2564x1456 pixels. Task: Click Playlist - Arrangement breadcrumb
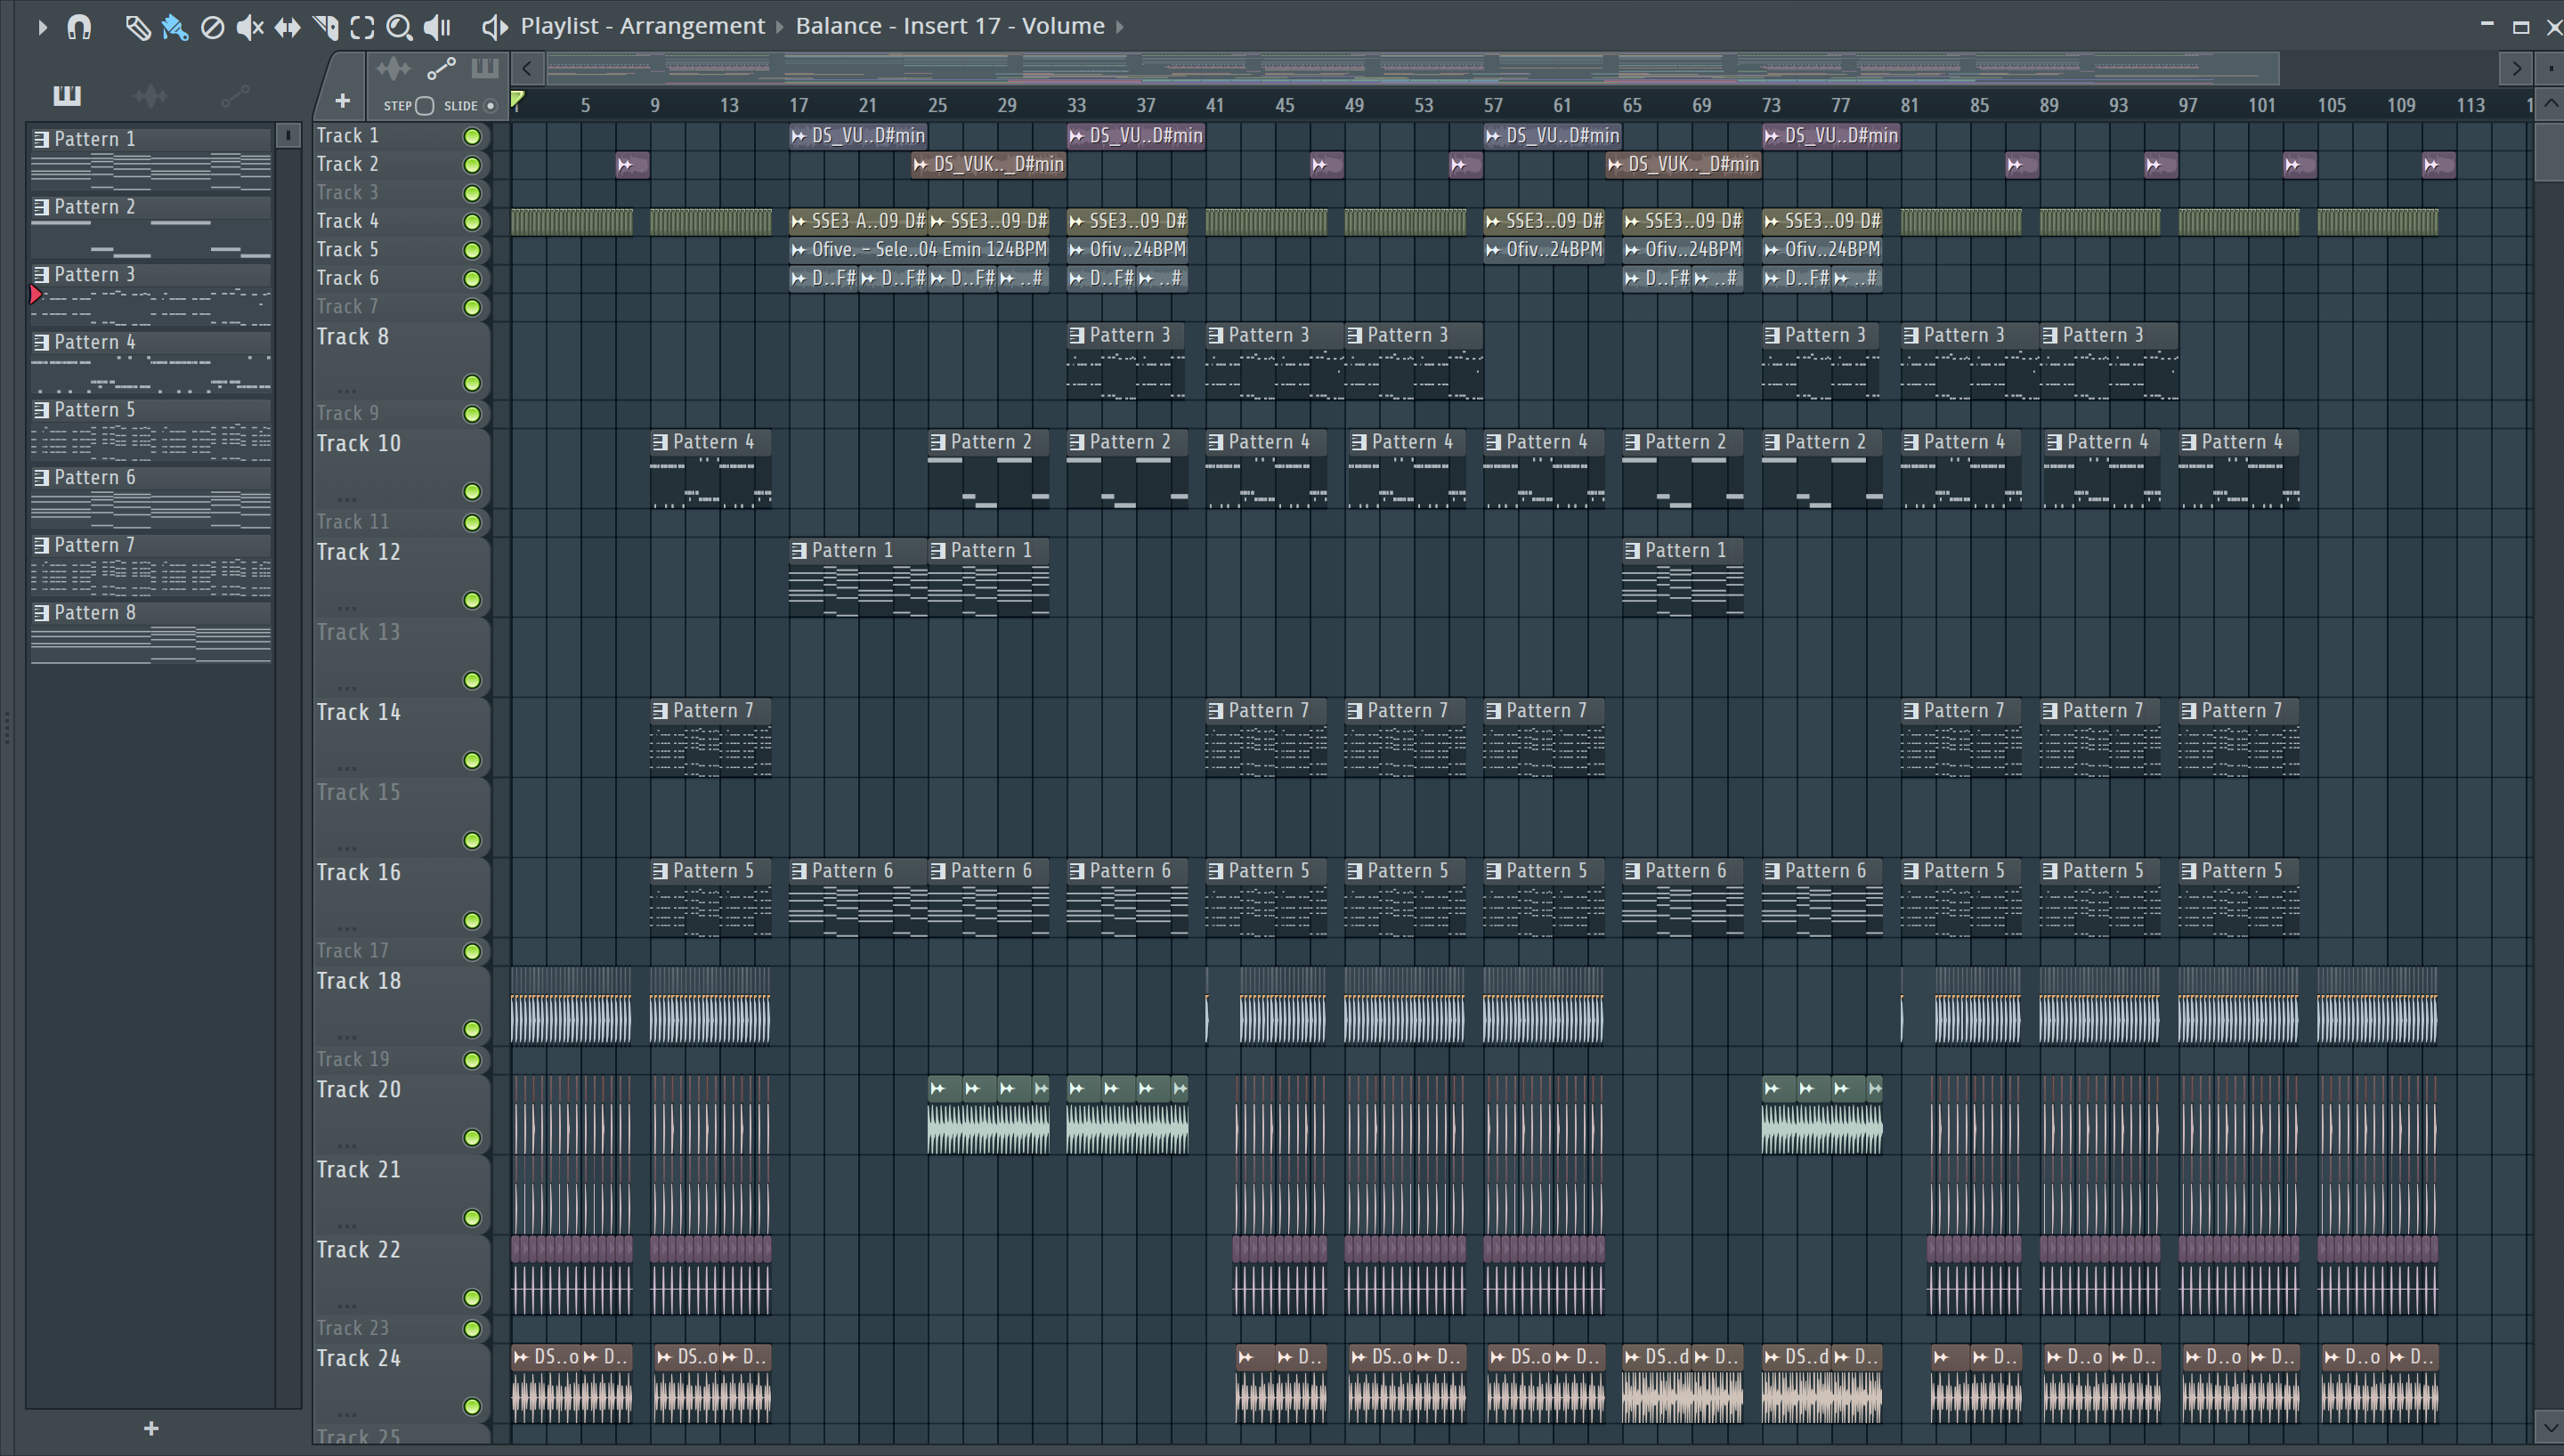coord(642,26)
